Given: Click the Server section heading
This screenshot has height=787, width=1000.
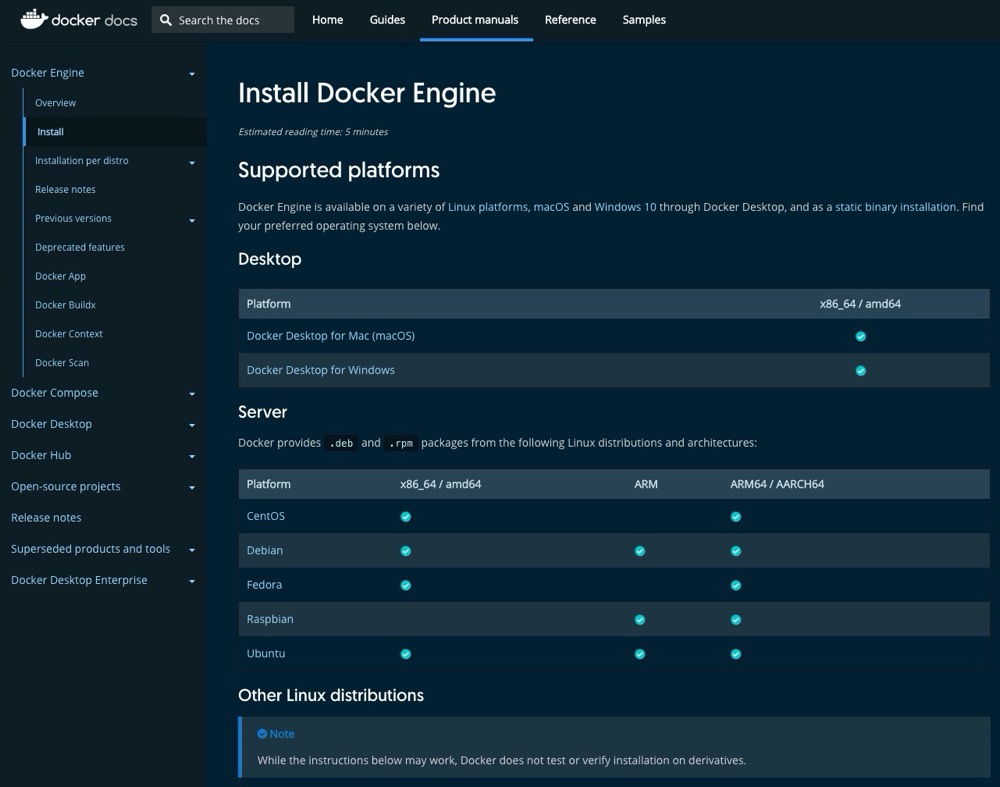Looking at the screenshot, I should pos(263,413).
